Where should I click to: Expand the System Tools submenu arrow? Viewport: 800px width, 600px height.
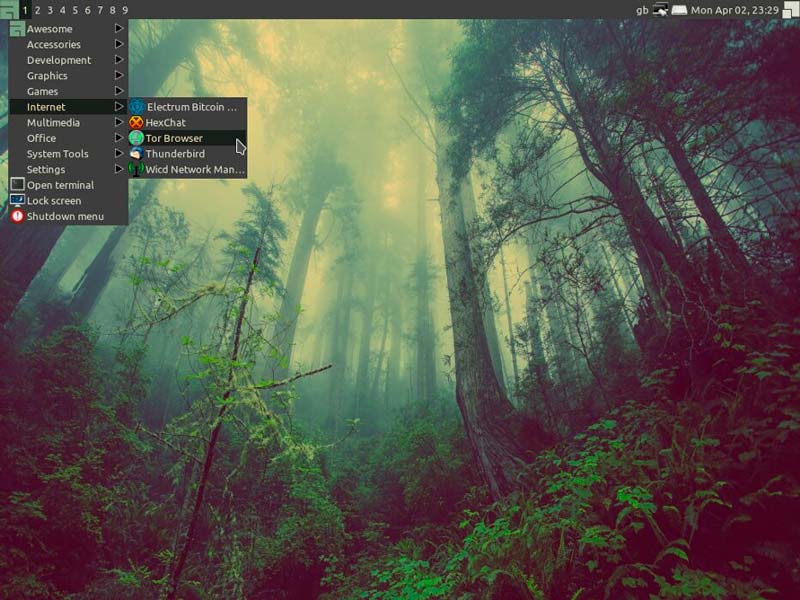[119, 154]
